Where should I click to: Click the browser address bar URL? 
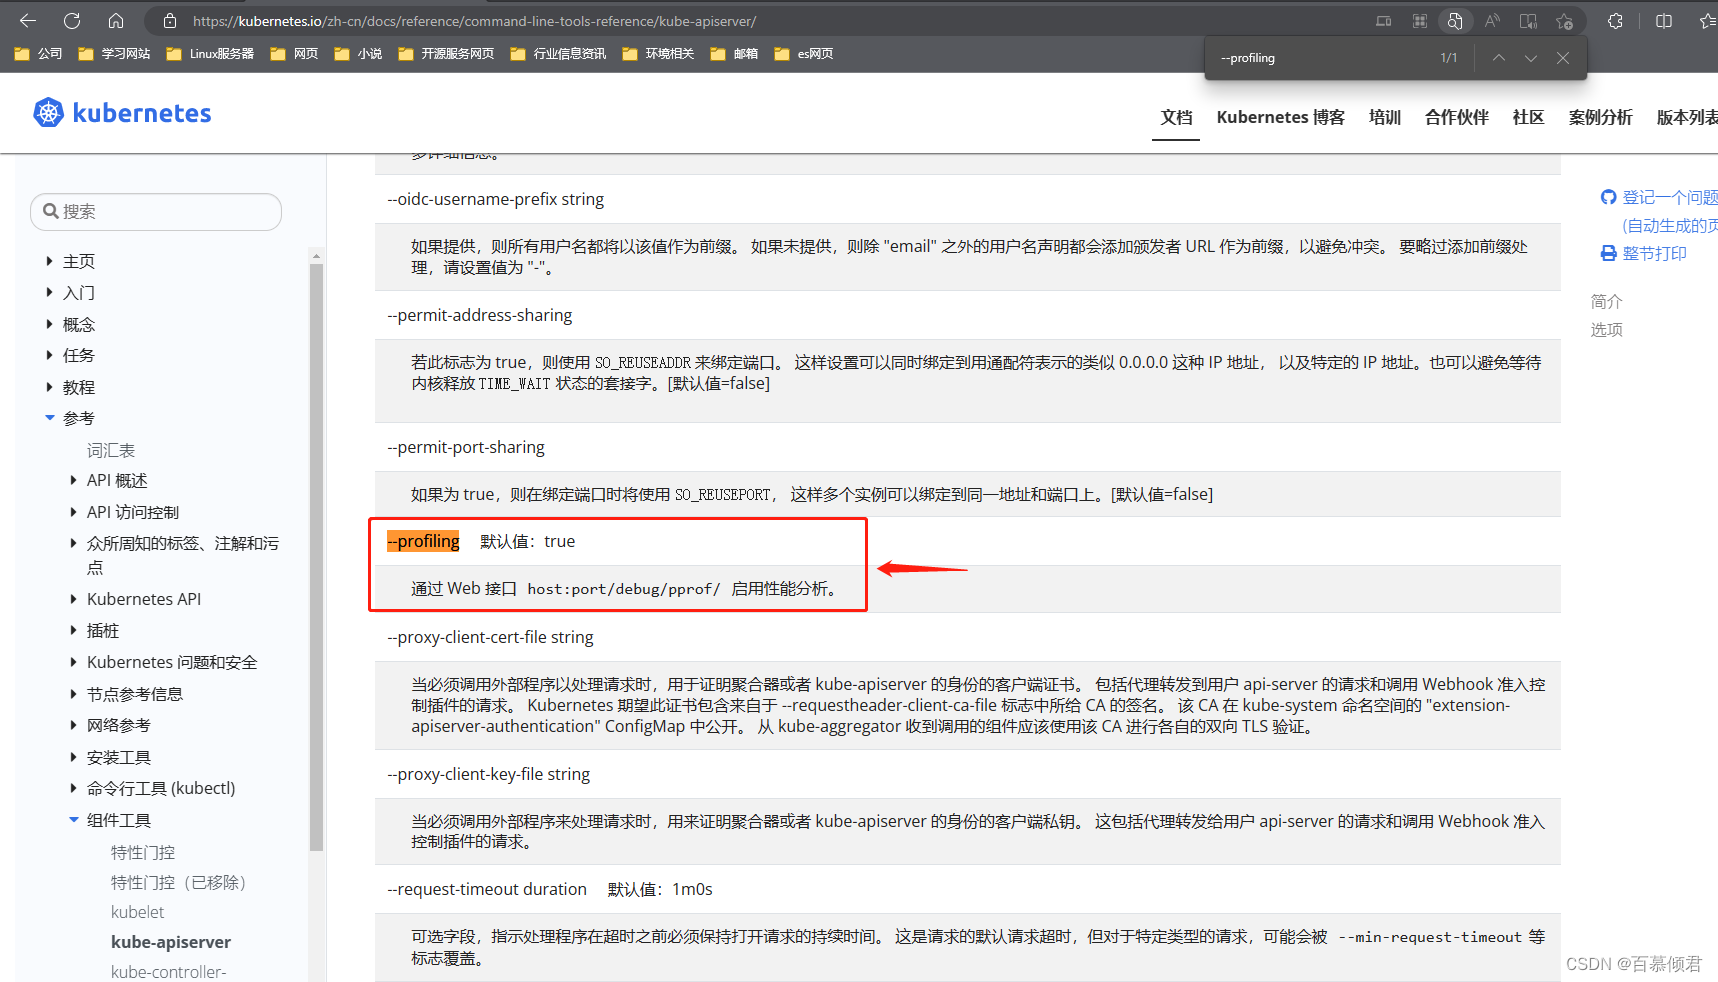coord(474,21)
